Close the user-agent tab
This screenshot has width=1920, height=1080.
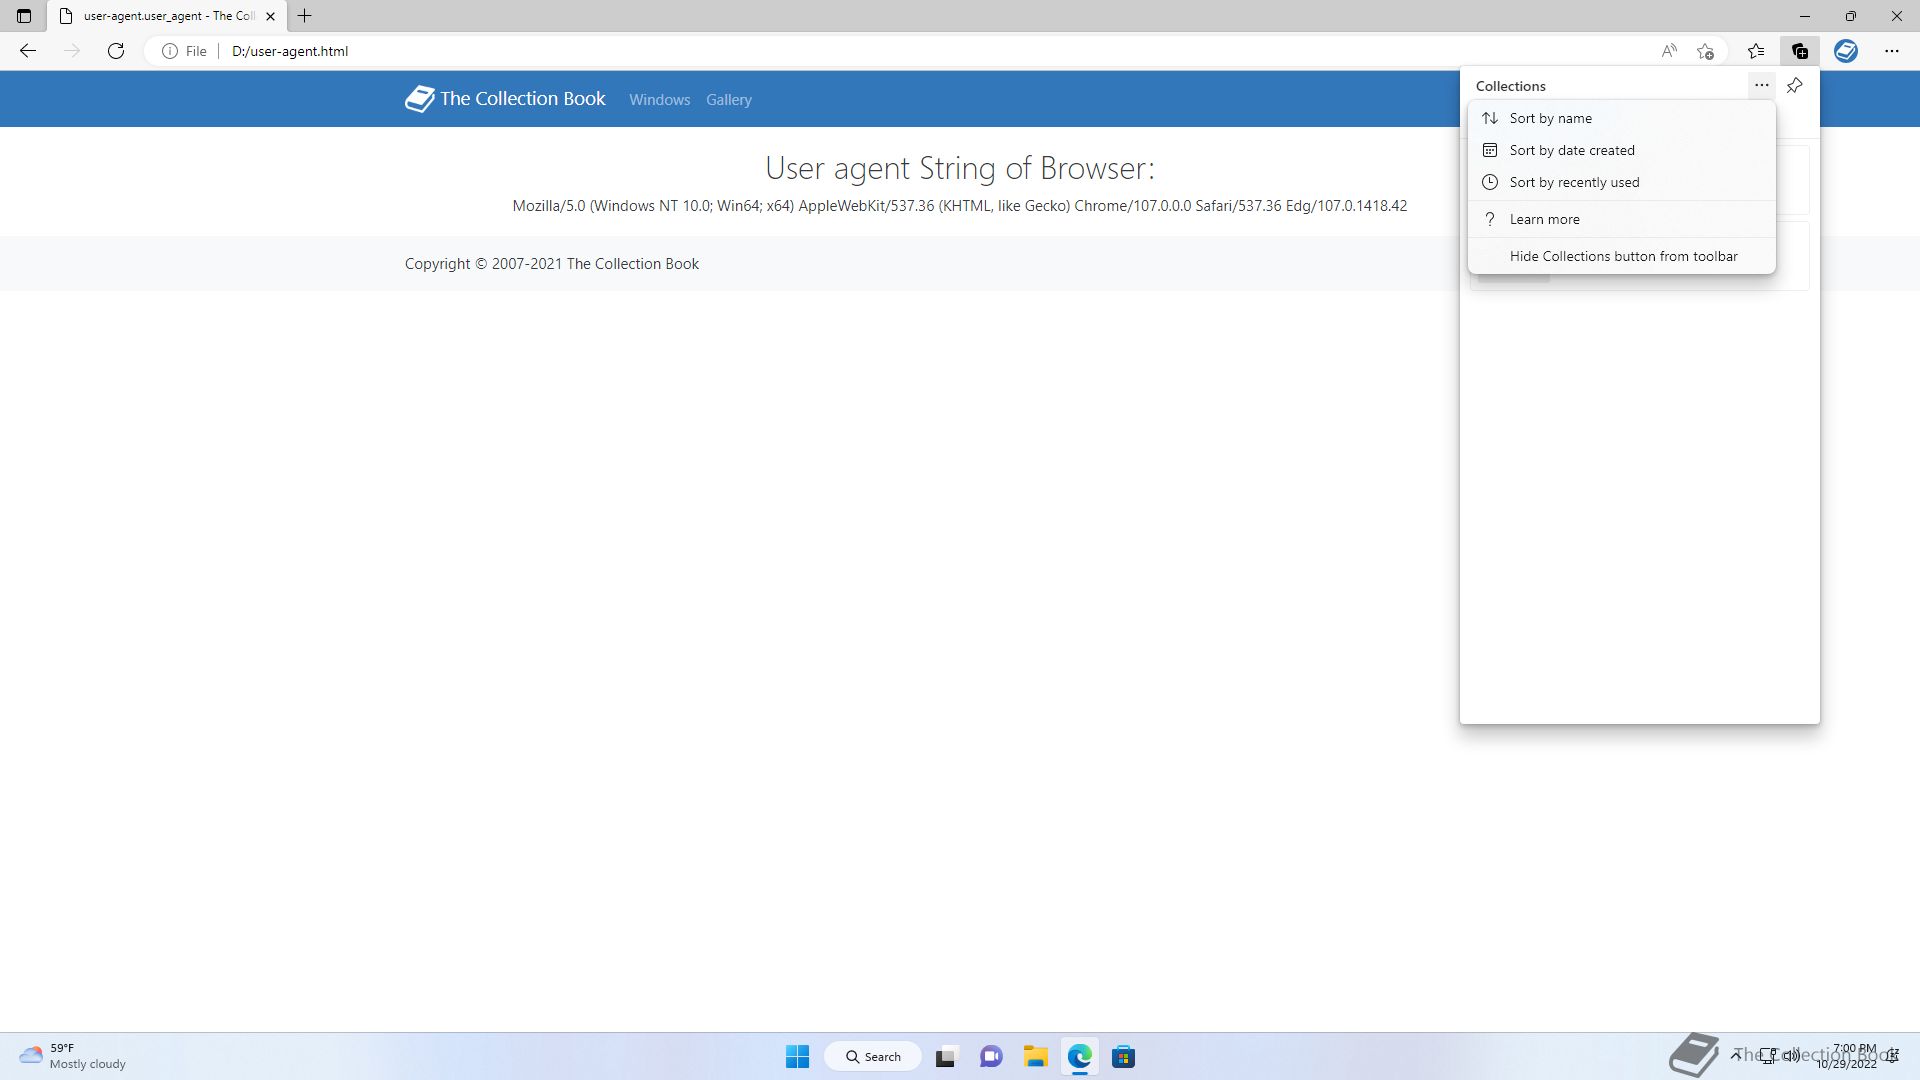pos(270,16)
